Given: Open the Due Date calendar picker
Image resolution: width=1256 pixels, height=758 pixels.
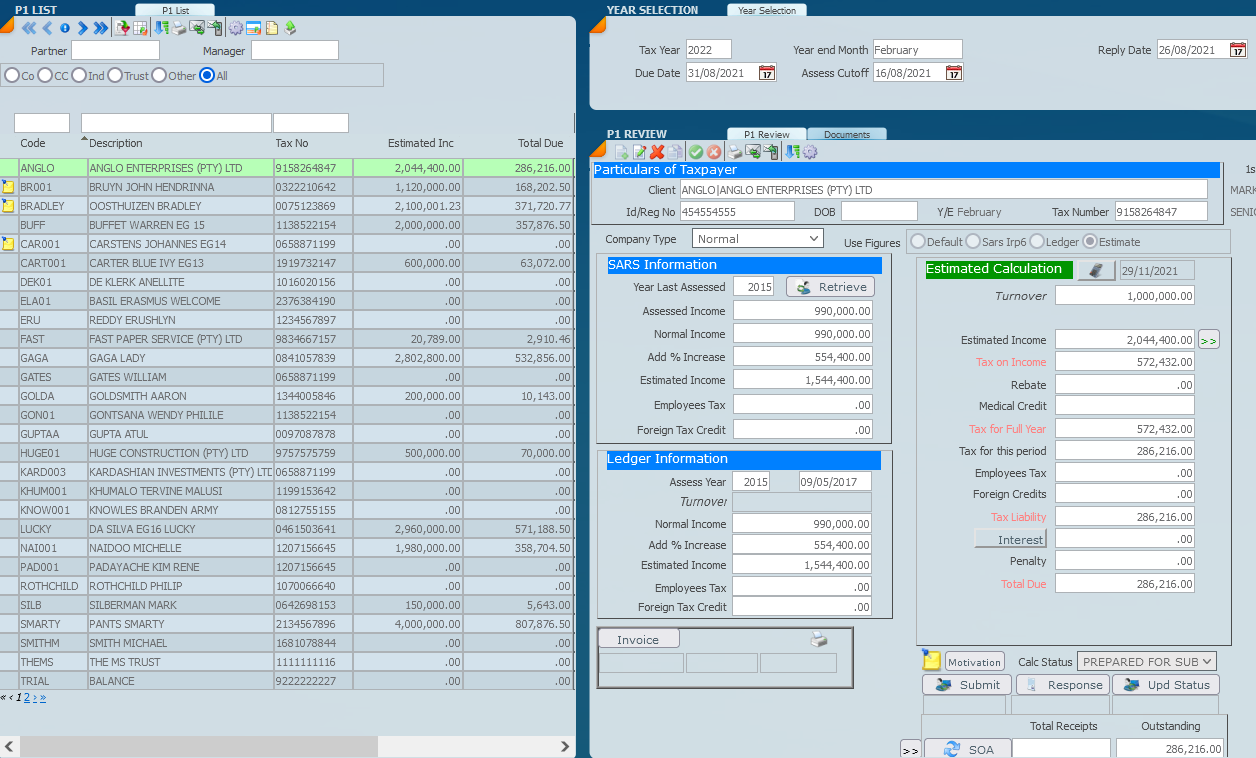Looking at the screenshot, I should [x=767, y=73].
